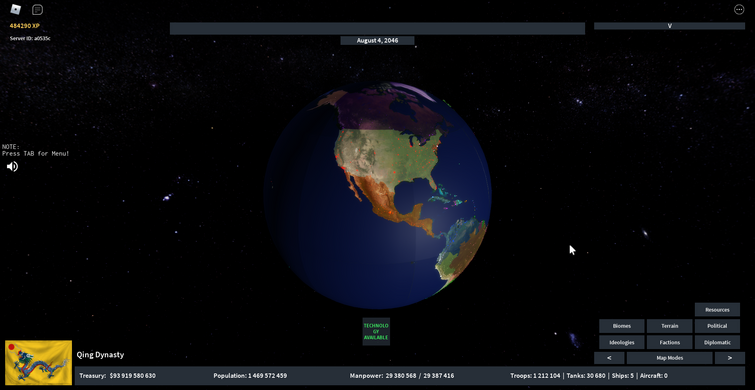Open the Technology Available notification
The height and width of the screenshot is (390, 755).
point(376,331)
